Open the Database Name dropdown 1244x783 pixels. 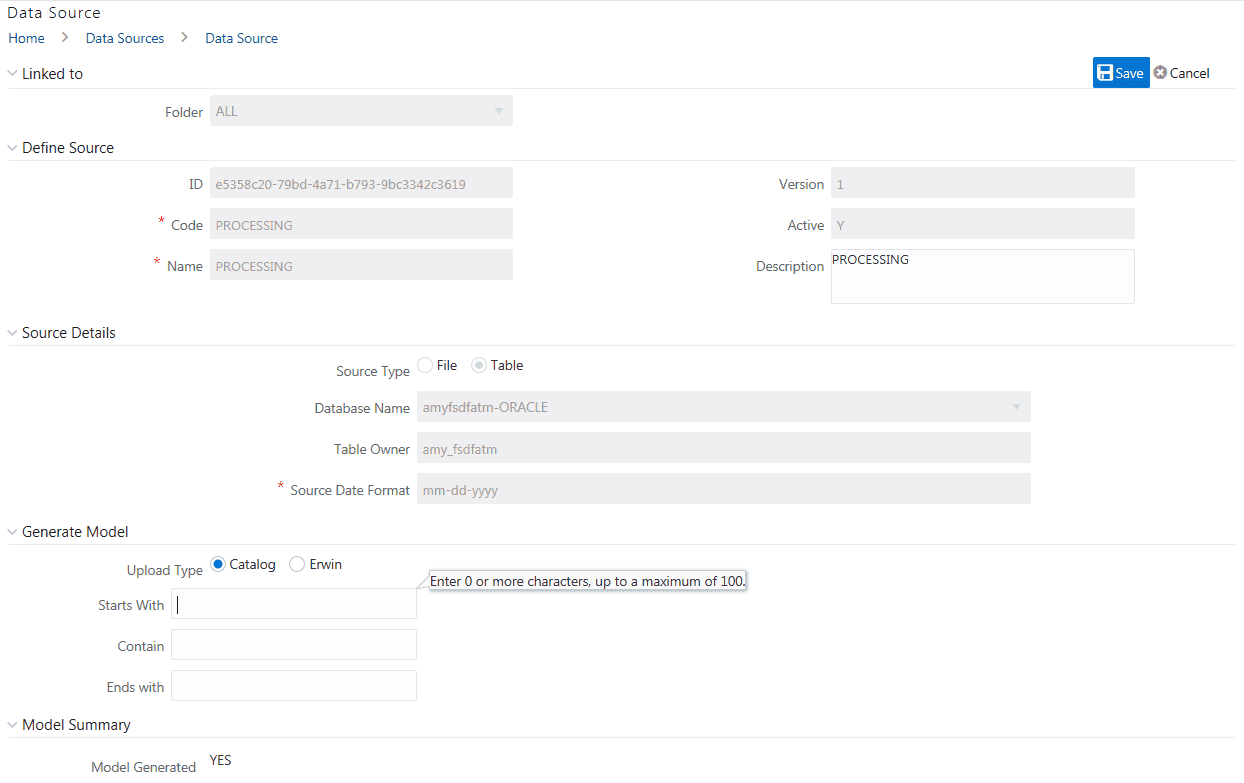pyautogui.click(x=1017, y=406)
